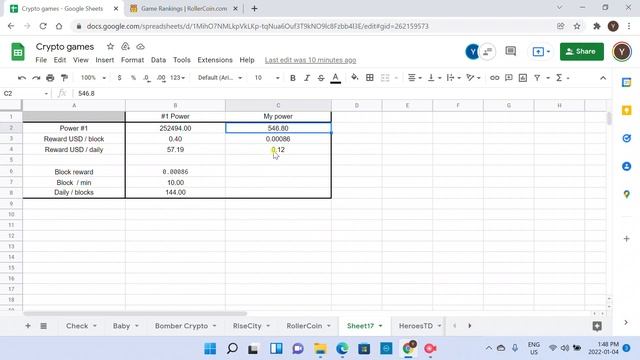The width and height of the screenshot is (640, 360).
Task: Click the Explore button at bottom right
Action: click(597, 326)
